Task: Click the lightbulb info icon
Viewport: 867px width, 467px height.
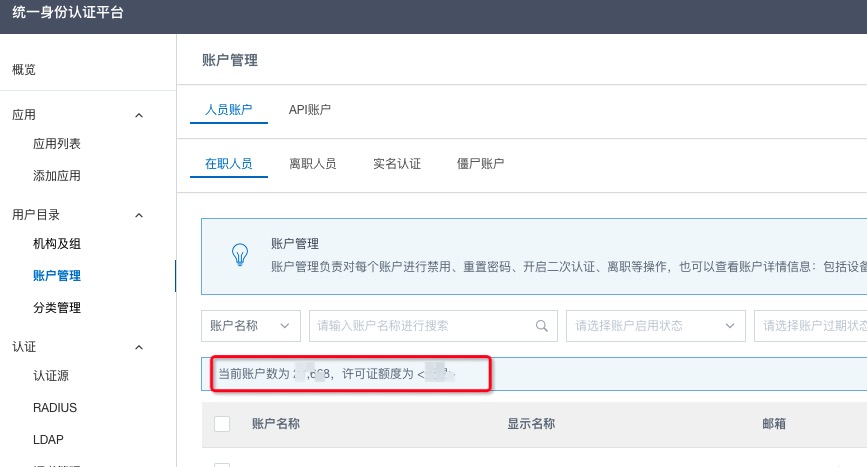Action: coord(240,254)
